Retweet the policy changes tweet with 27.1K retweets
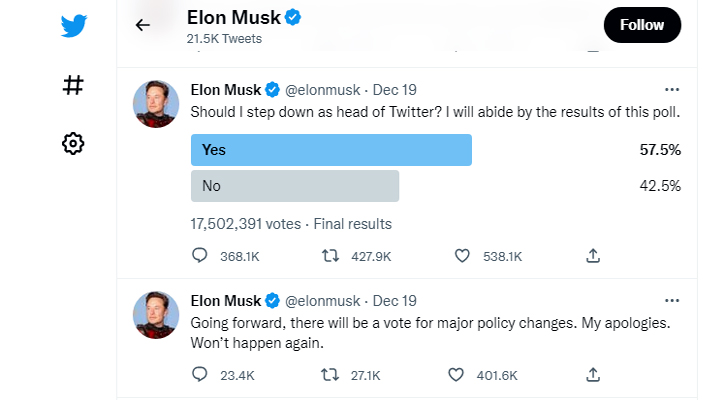Image resolution: width=725 pixels, height=400 pixels. pos(330,375)
